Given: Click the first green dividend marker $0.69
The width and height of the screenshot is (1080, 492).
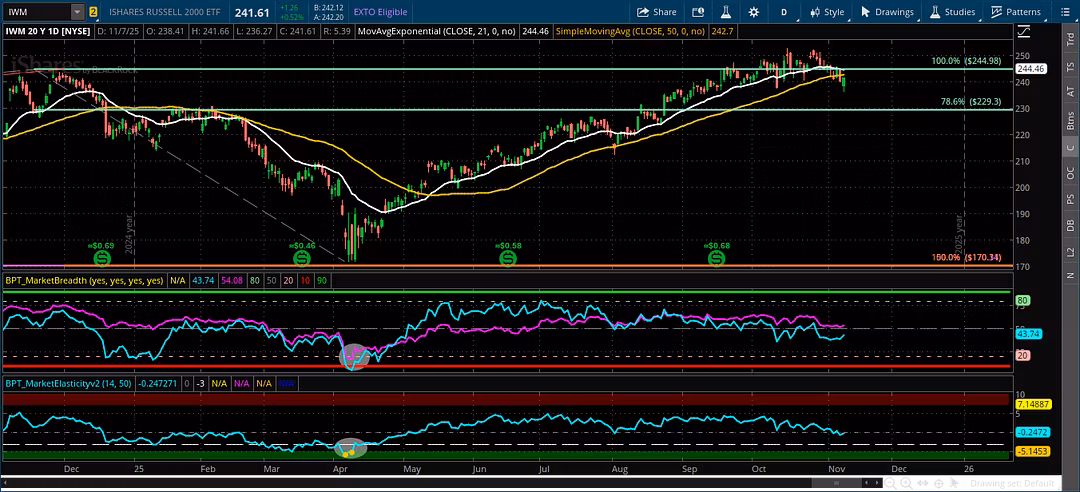Looking at the screenshot, I should click(101, 258).
